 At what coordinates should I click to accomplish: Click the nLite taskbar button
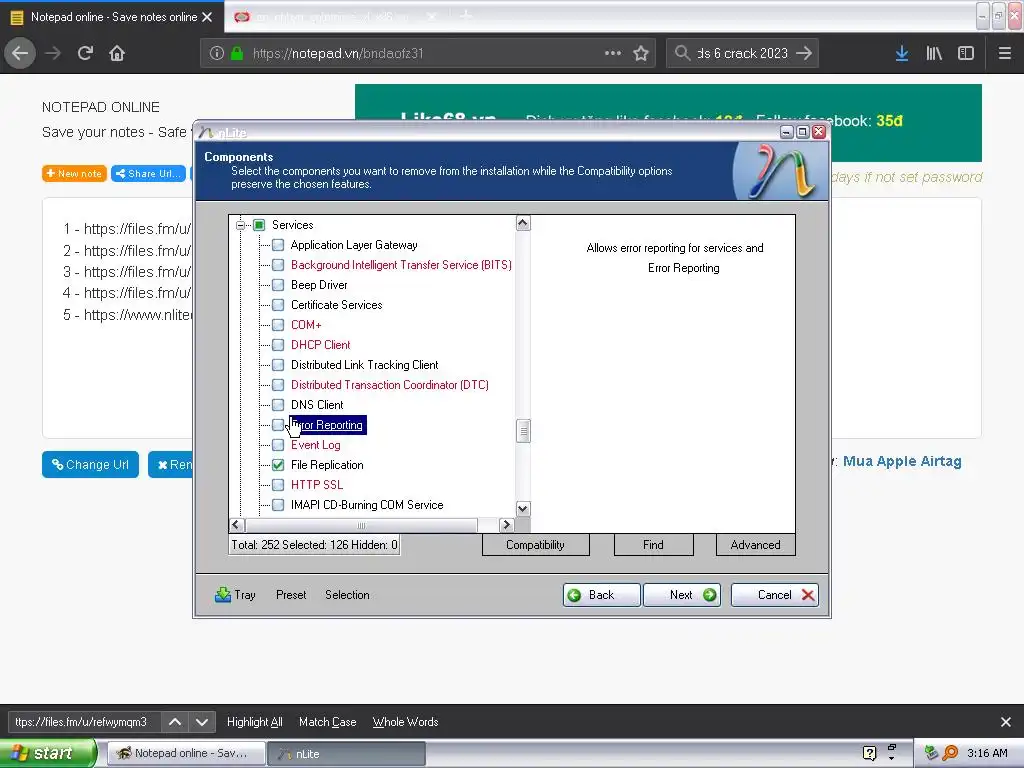[x=347, y=753]
